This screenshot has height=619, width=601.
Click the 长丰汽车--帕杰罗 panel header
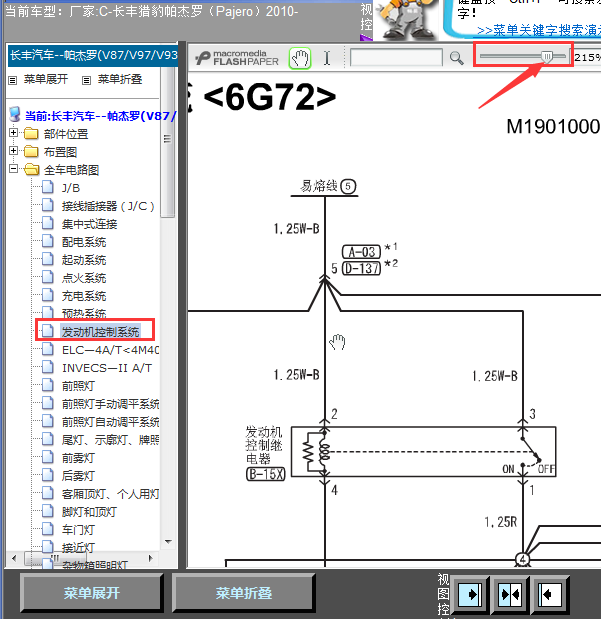coord(93,55)
